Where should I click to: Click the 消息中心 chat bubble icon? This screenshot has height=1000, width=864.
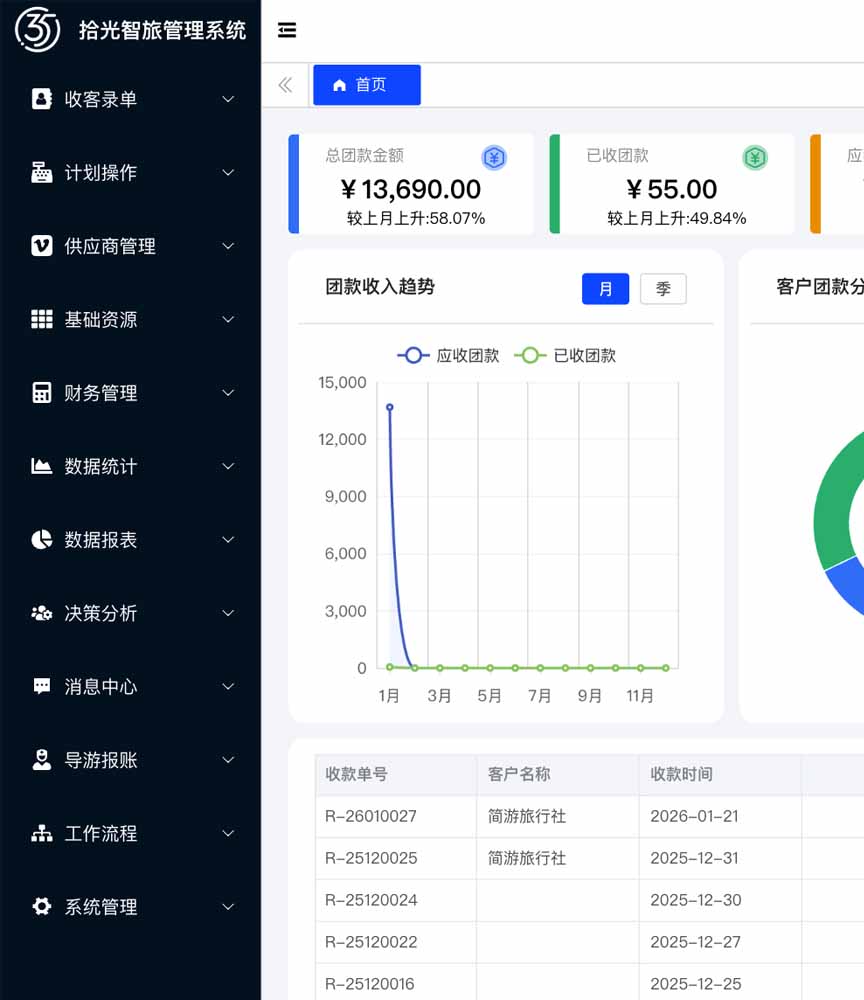[x=41, y=686]
